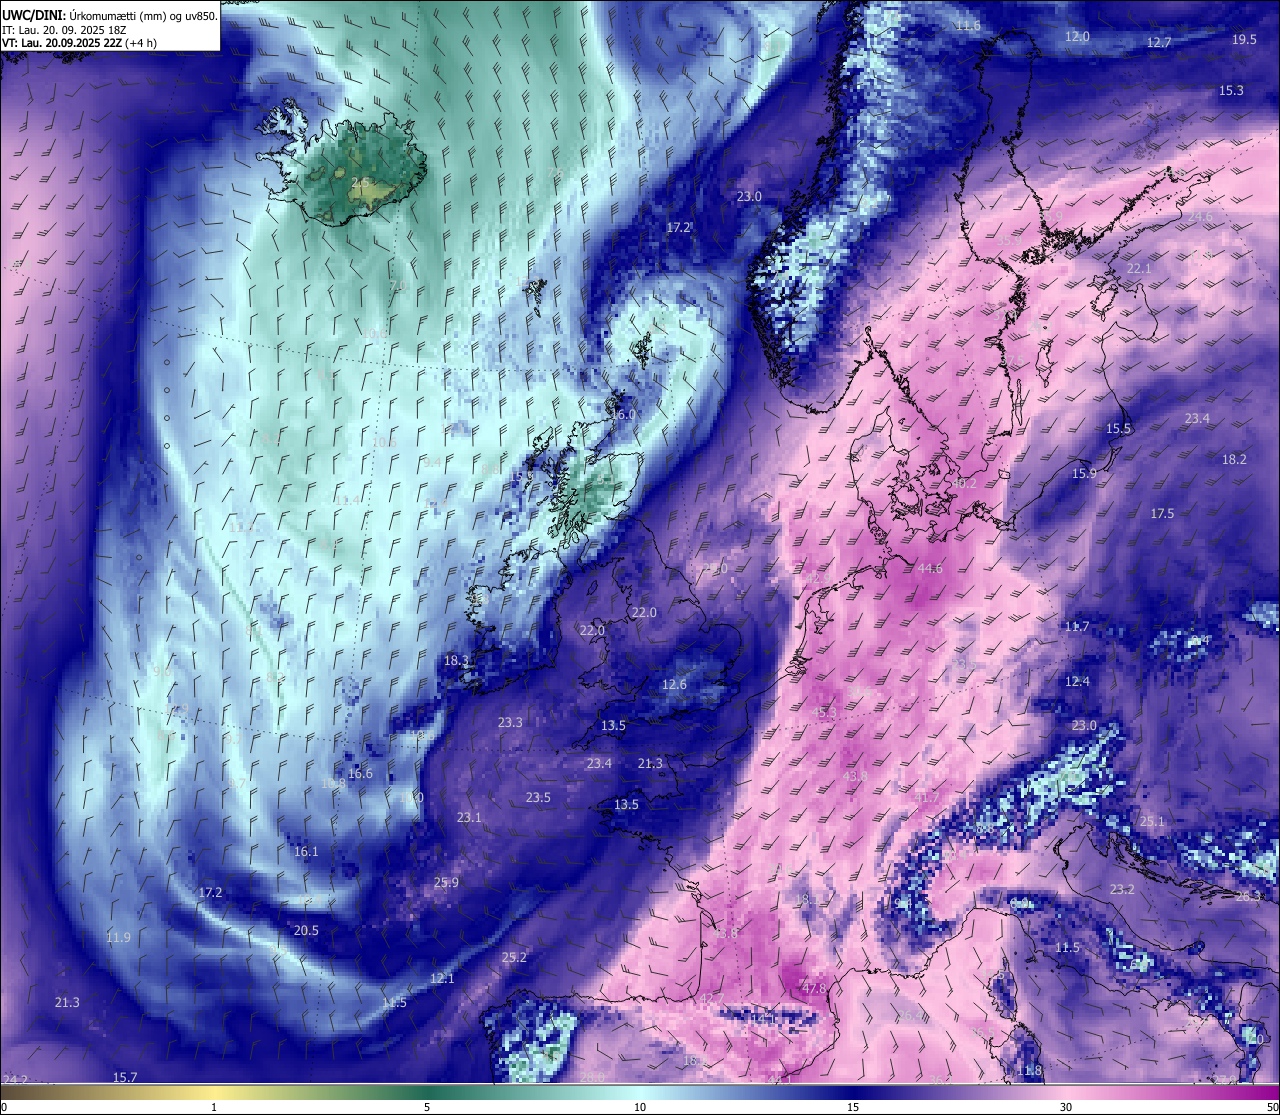Click the 26.3 value label
The height and width of the screenshot is (1115, 1280).
1248,897
